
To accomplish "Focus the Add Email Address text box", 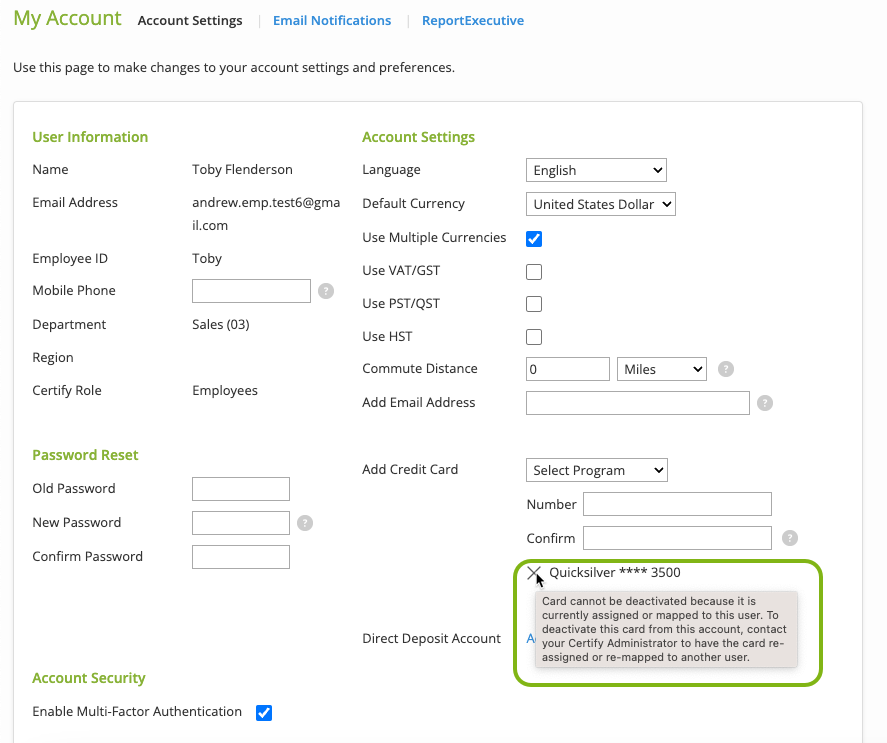I will [637, 403].
